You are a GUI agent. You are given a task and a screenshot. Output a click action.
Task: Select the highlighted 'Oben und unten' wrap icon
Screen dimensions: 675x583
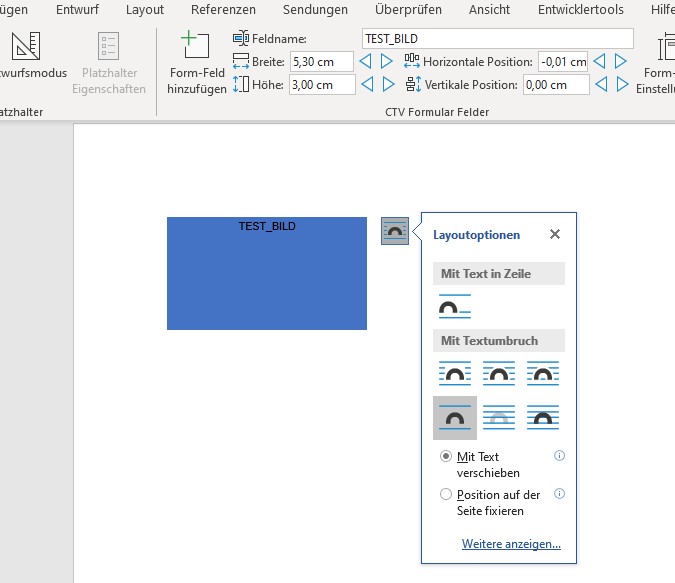(455, 417)
